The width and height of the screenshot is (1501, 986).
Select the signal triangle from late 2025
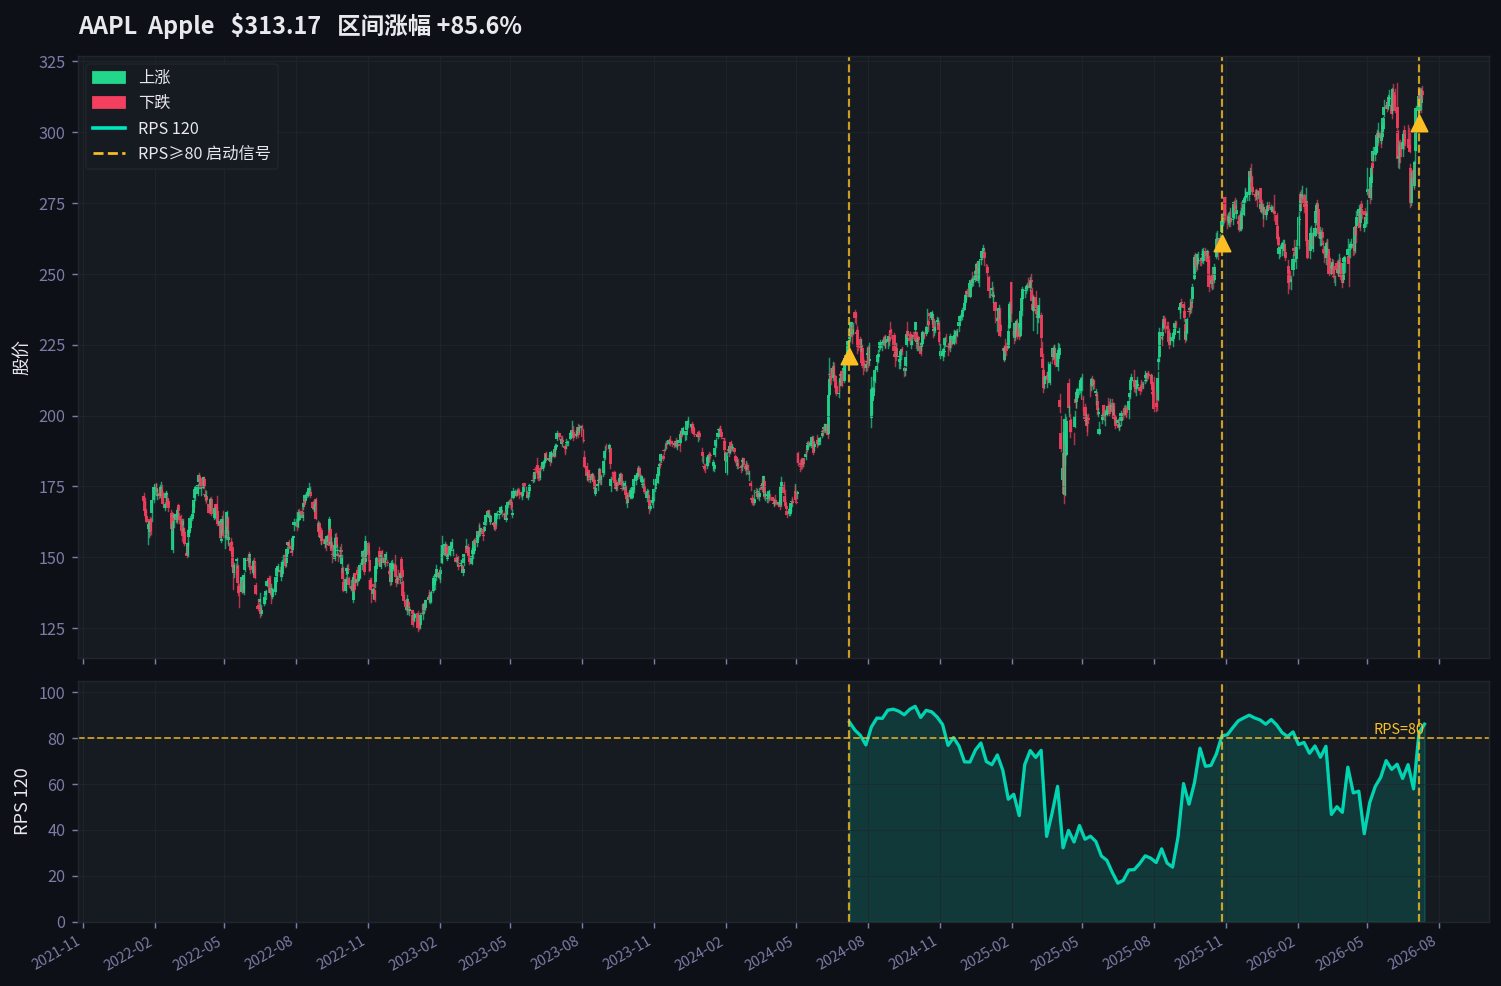tap(1222, 244)
